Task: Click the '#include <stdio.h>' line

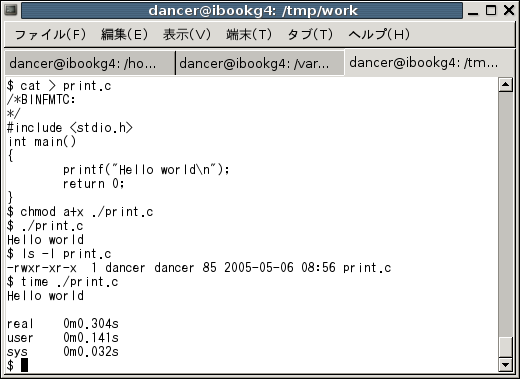Action: tap(70, 128)
